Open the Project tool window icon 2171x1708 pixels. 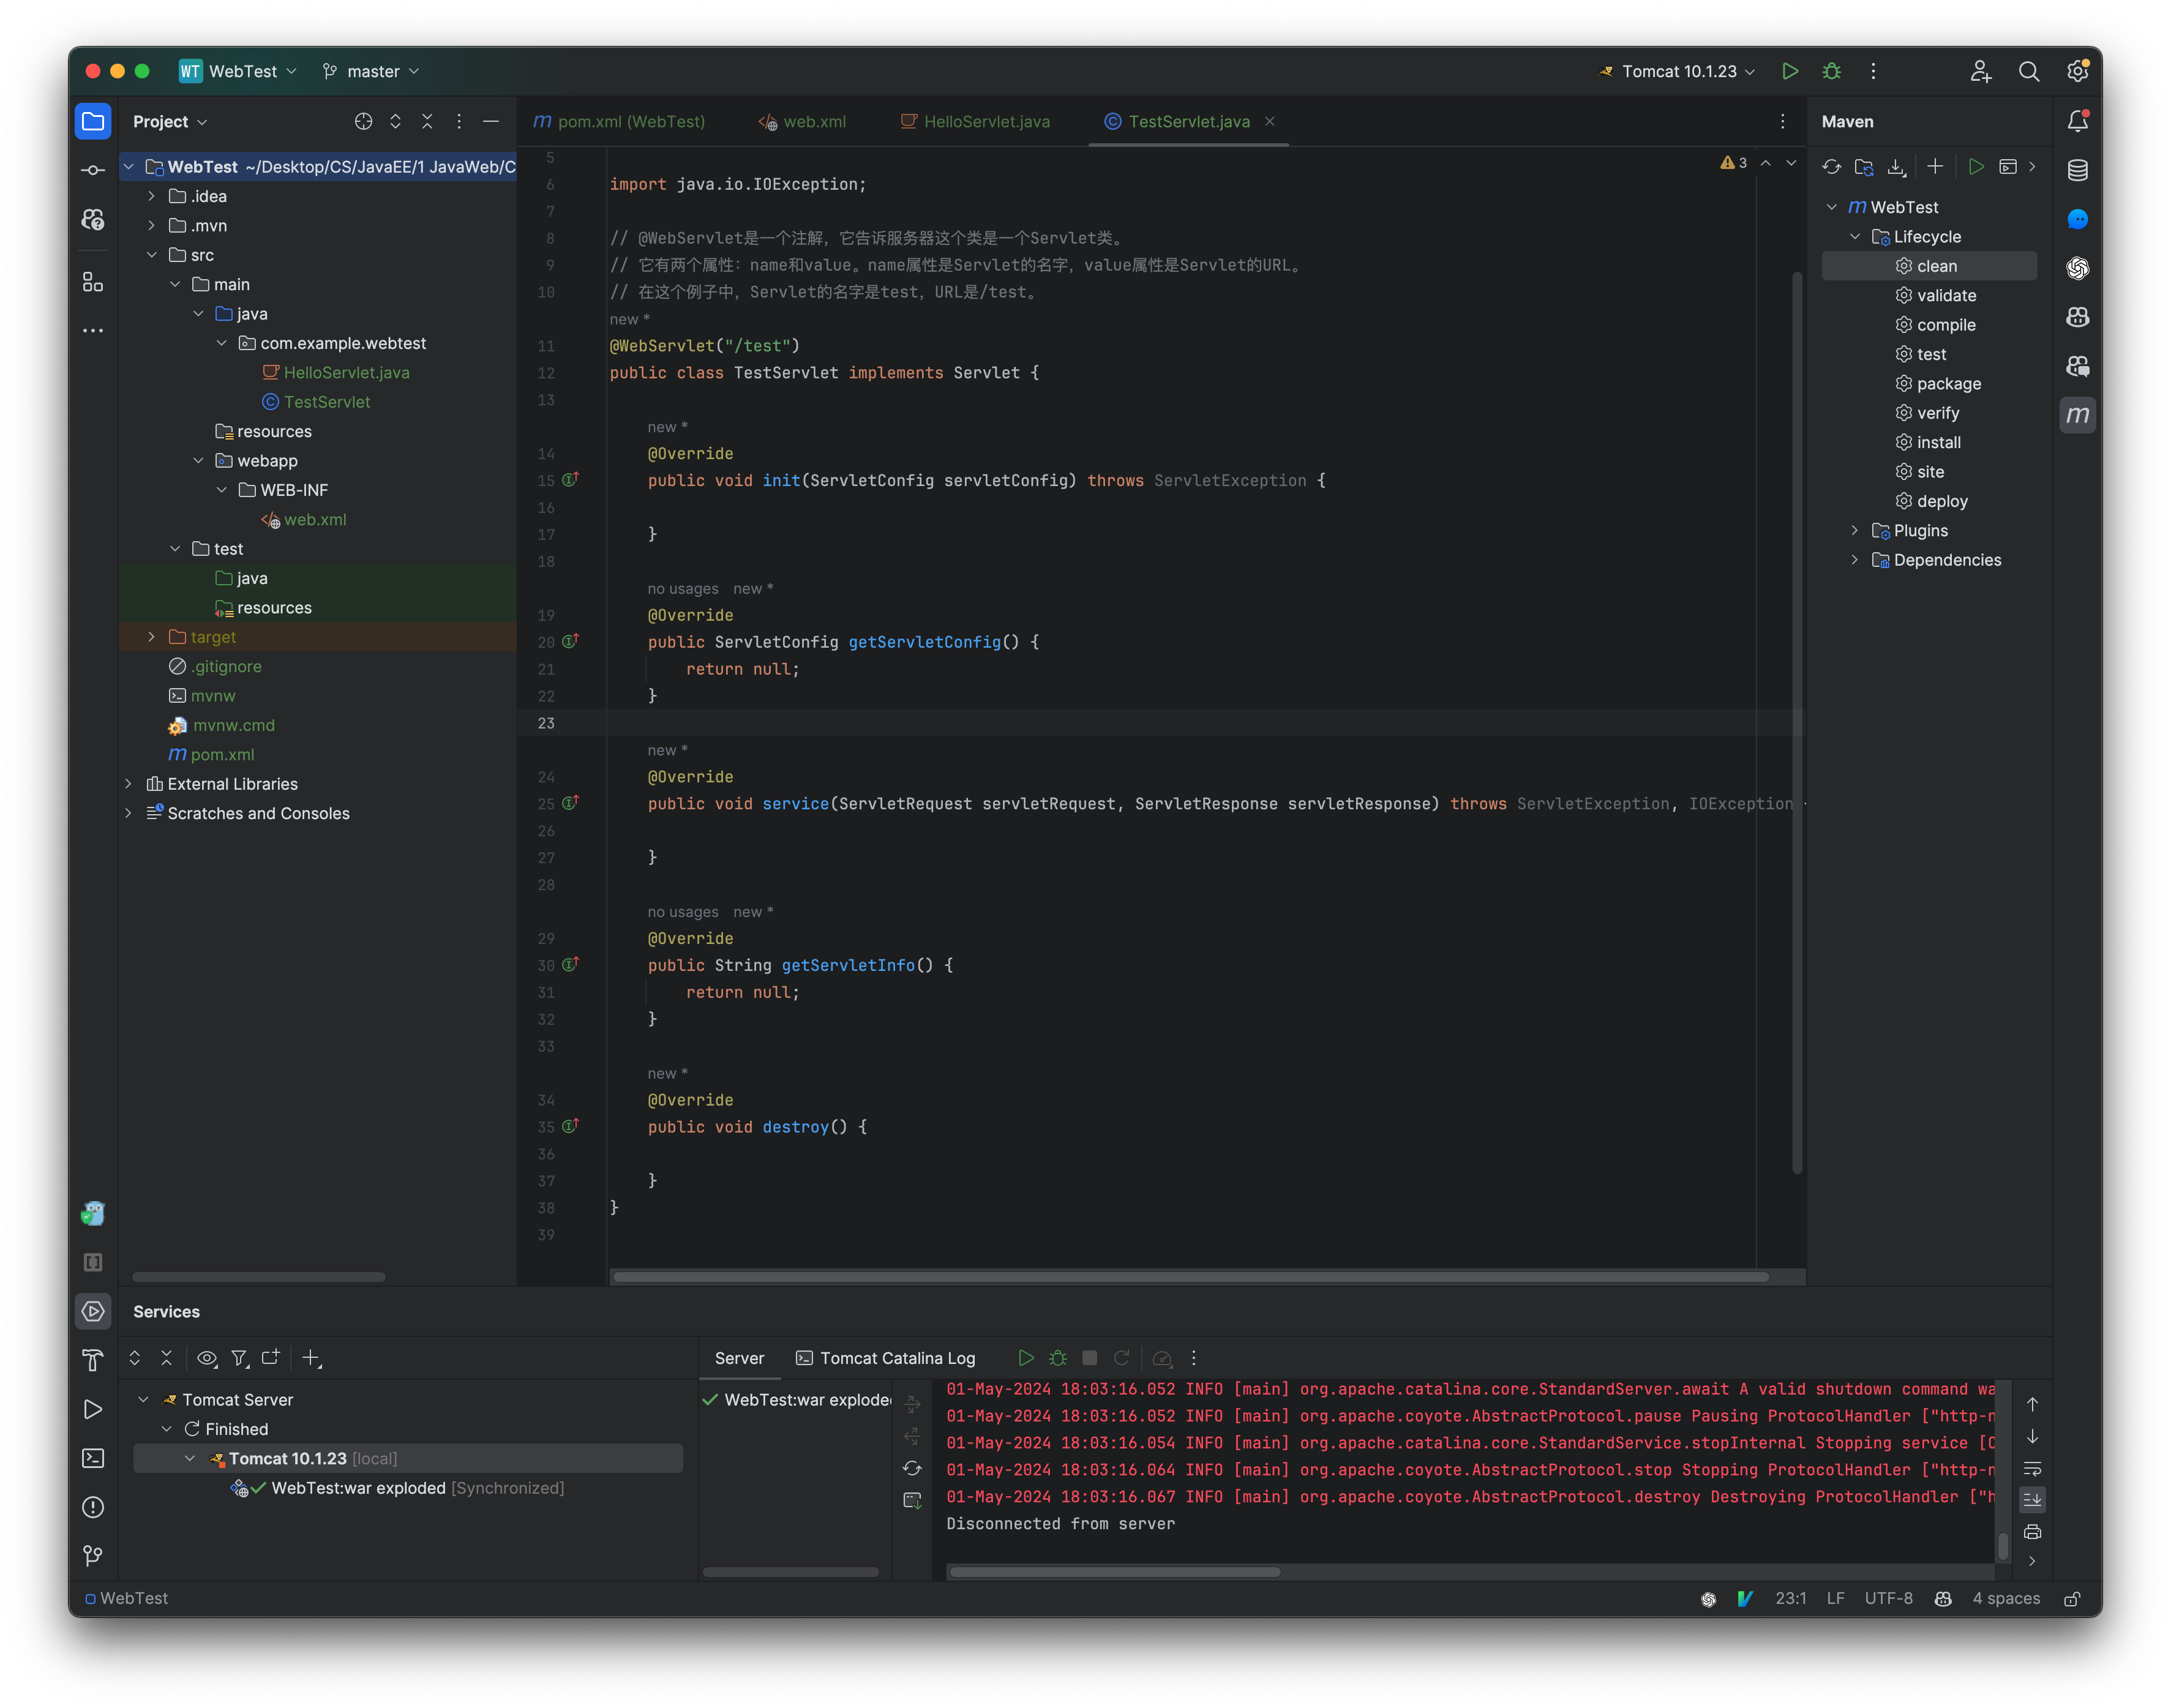(x=93, y=122)
